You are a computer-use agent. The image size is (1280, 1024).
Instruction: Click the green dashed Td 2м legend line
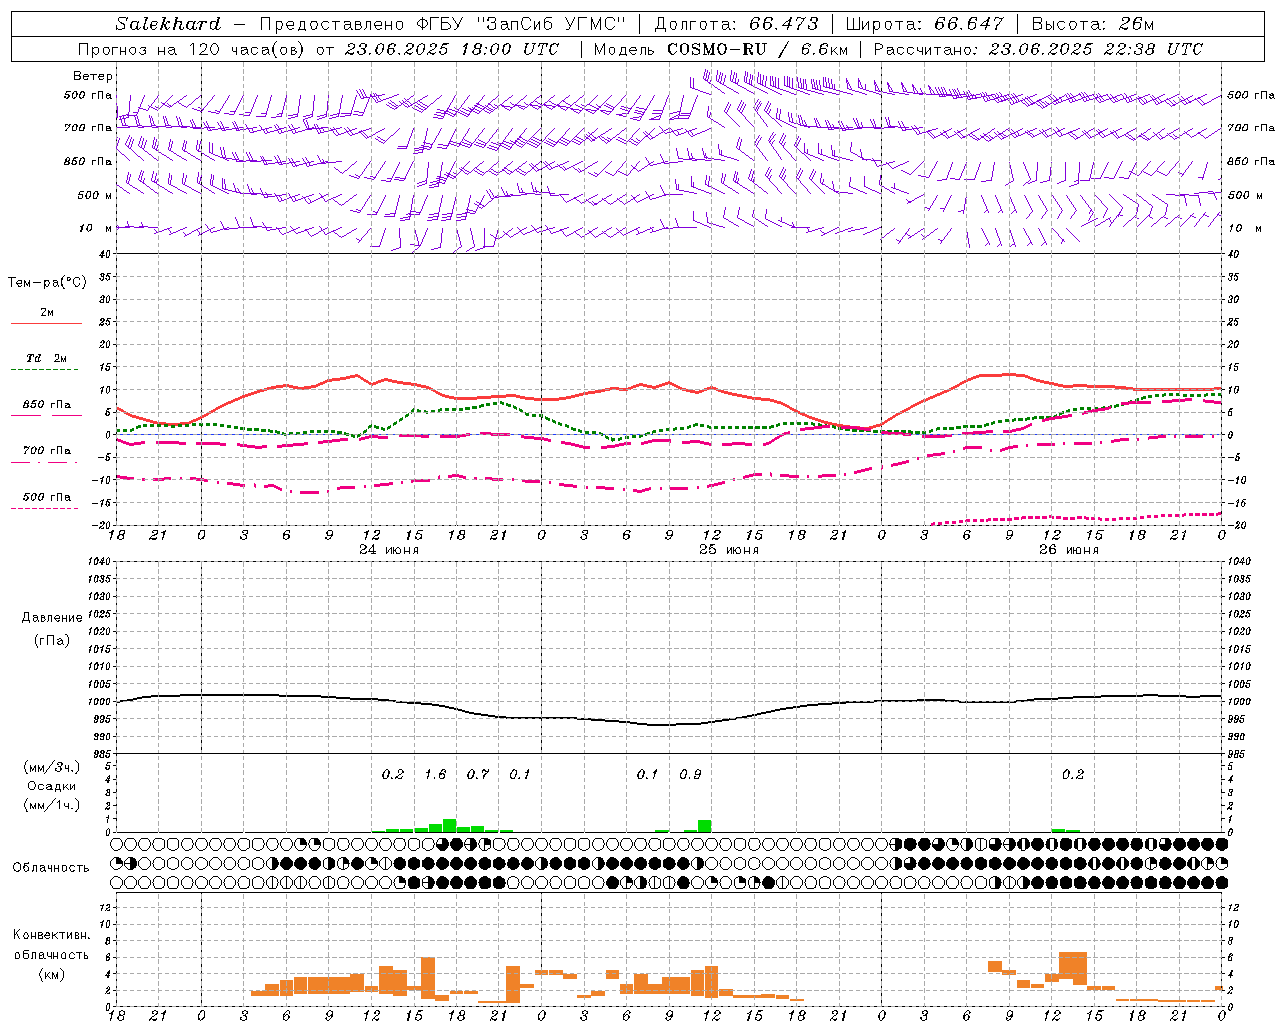click(x=46, y=370)
